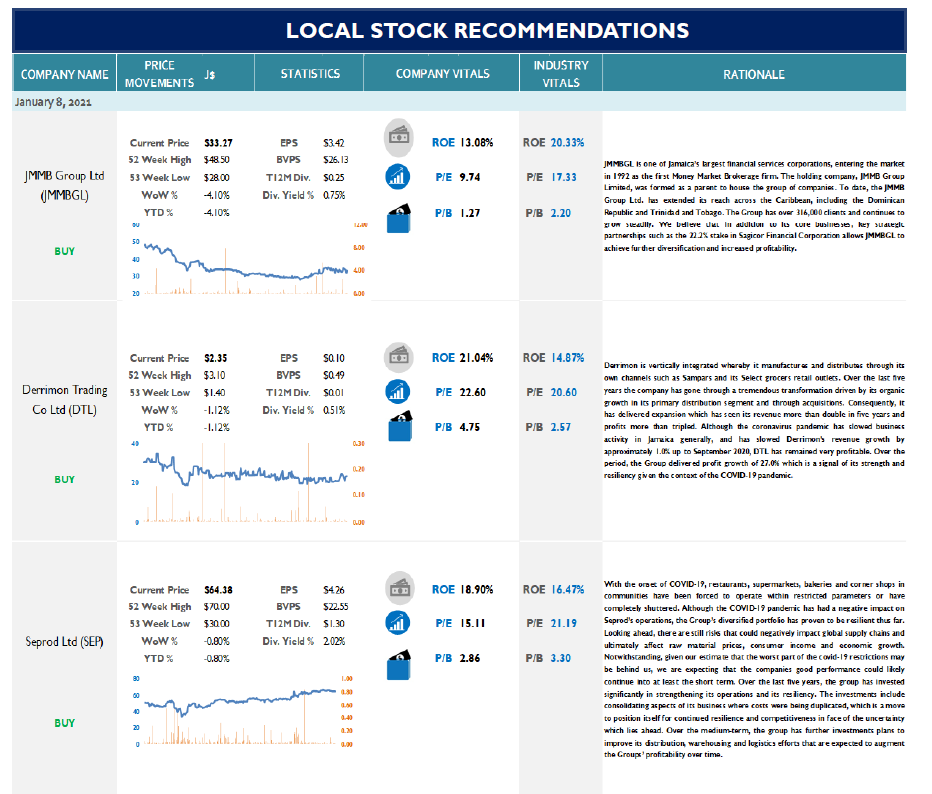Click the dividend yield value 0.75%
The image size is (932, 794).
(334, 195)
